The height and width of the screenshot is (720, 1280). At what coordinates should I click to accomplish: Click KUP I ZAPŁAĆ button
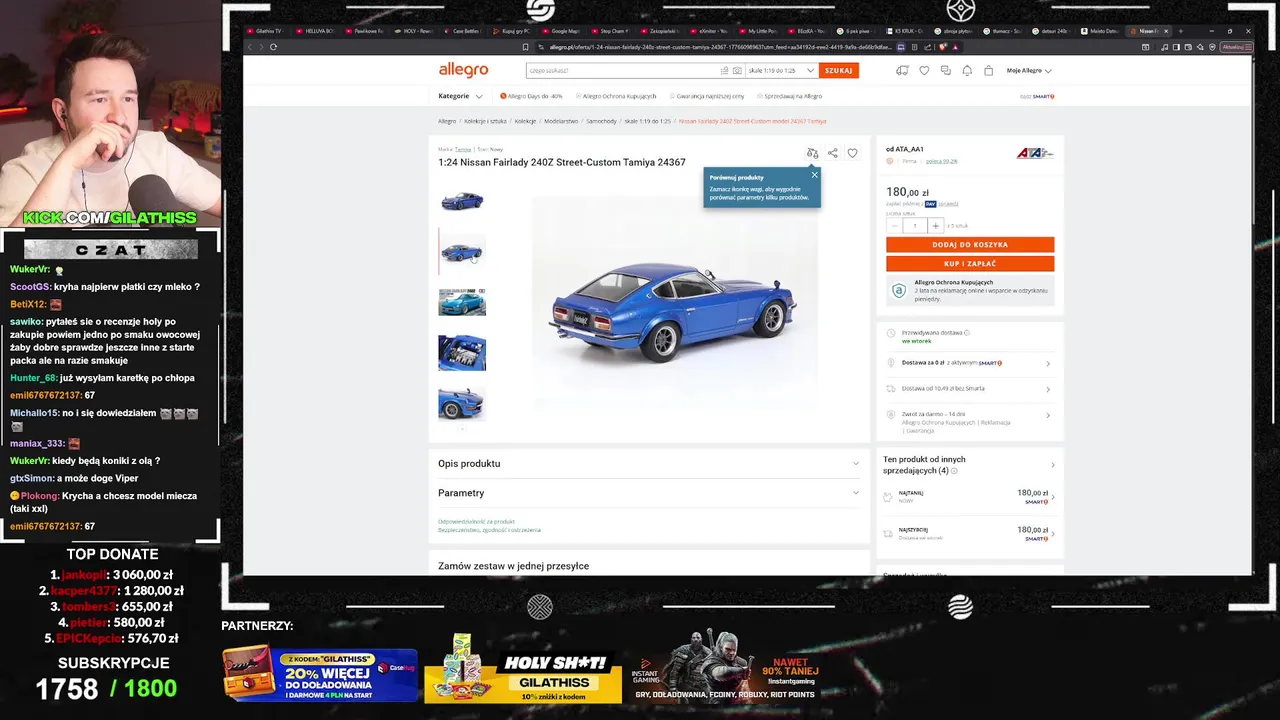[x=970, y=264]
